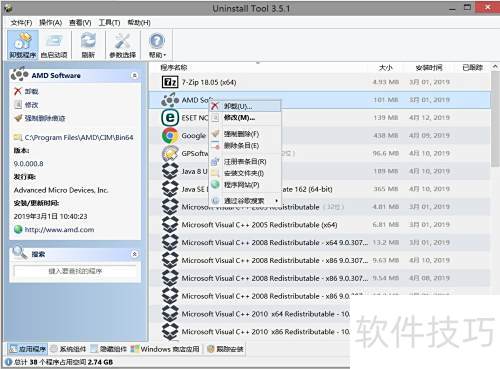Switch to the Windows 商店应用 tab
The image size is (500, 369).
point(165,349)
